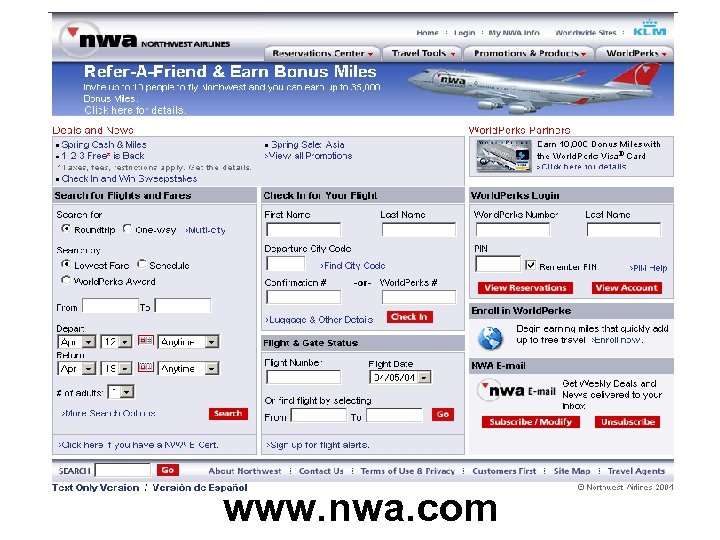Open calendar icon for Return date
Screen dimensions: 720x540
[146, 367]
